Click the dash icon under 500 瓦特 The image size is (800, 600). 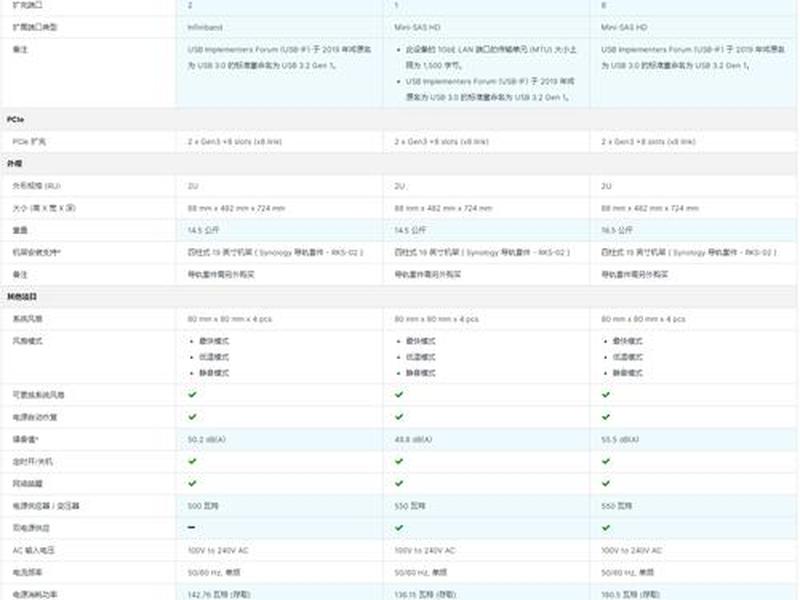pos(191,528)
